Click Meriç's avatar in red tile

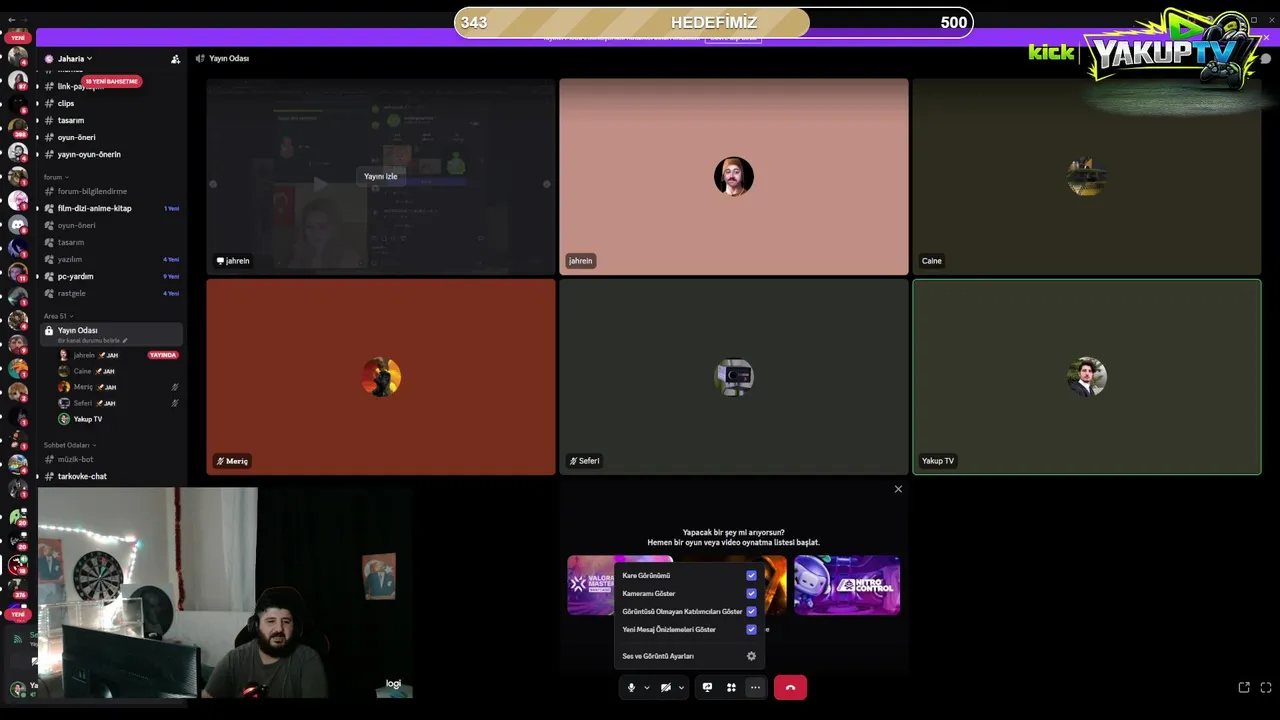[x=381, y=376]
